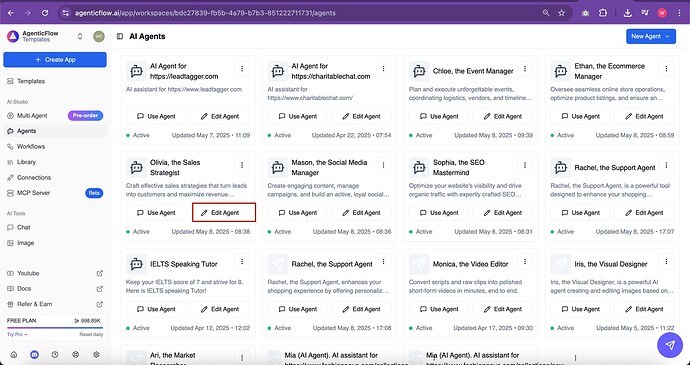
Task: Open the floating paper plane chat button
Action: (670, 345)
